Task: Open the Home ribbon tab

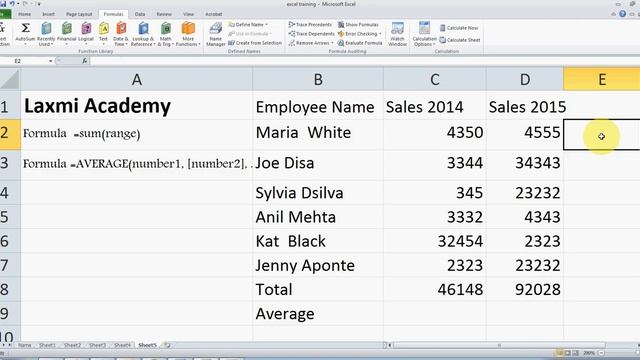Action: tap(24, 14)
